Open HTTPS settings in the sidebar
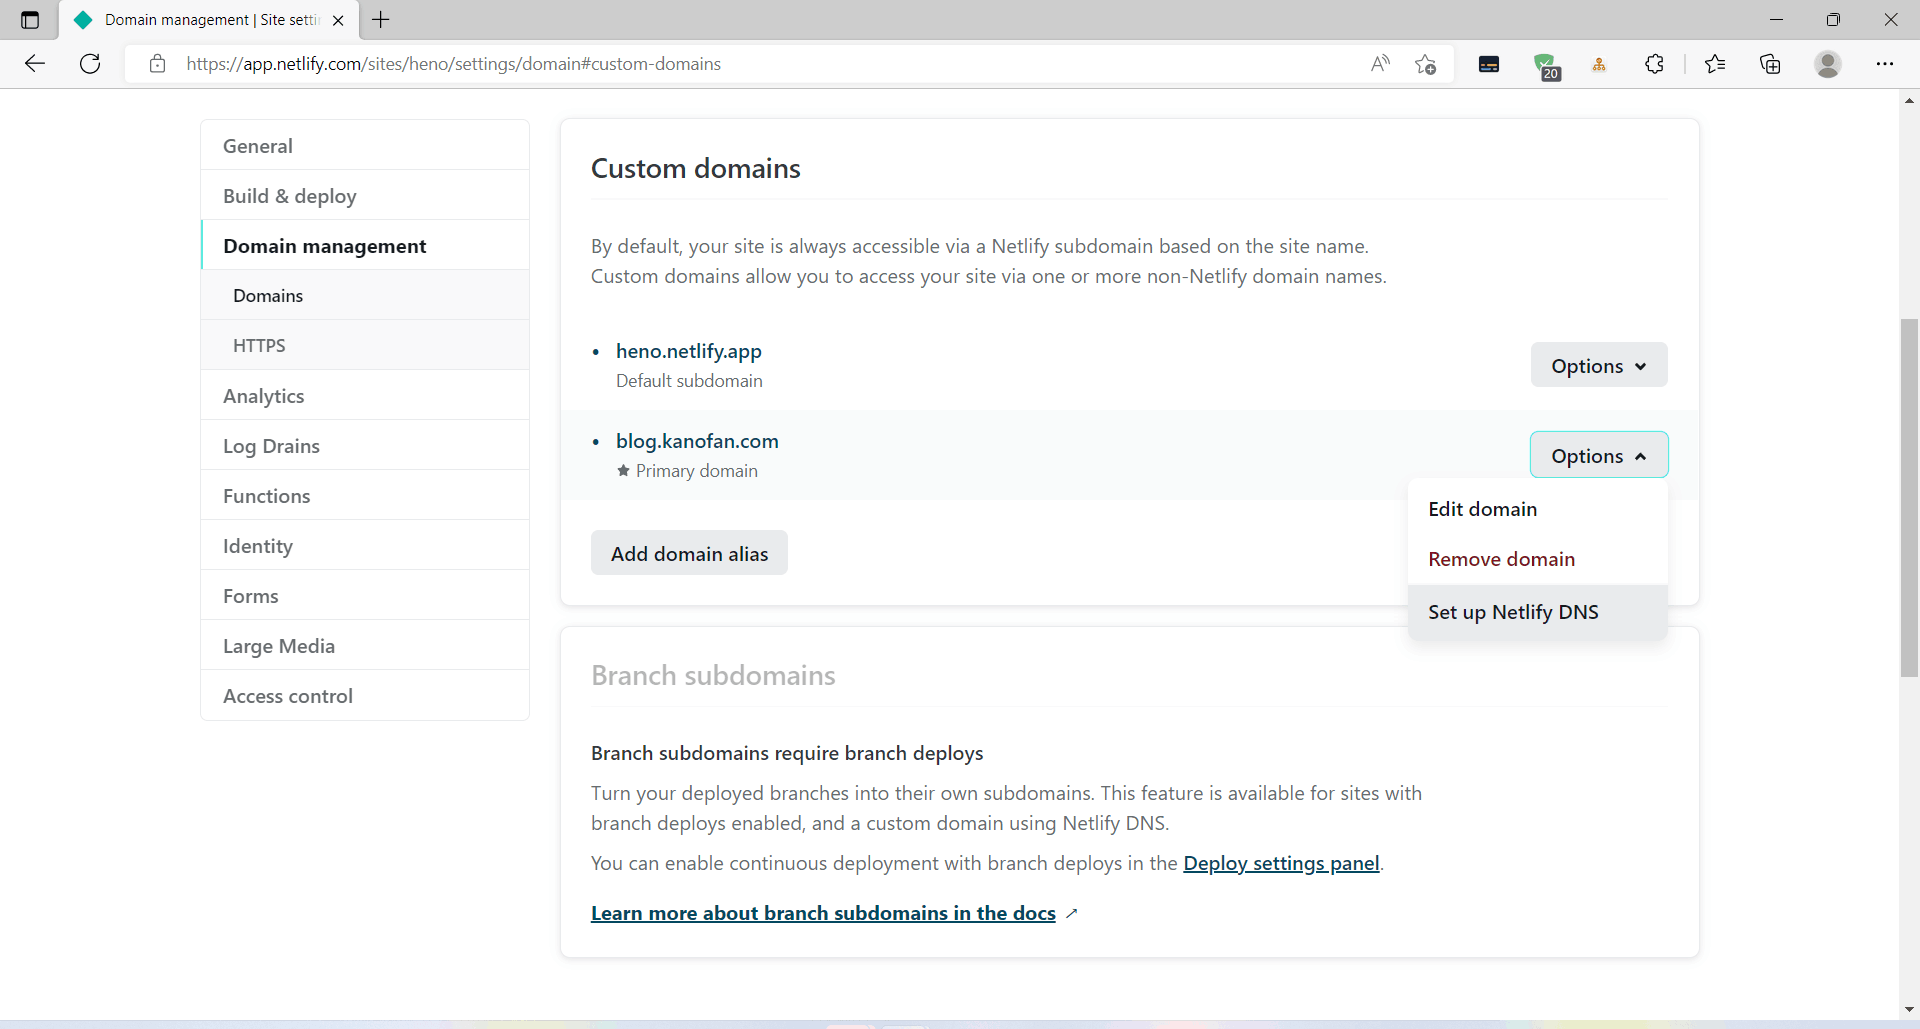This screenshot has width=1920, height=1029. coord(259,345)
